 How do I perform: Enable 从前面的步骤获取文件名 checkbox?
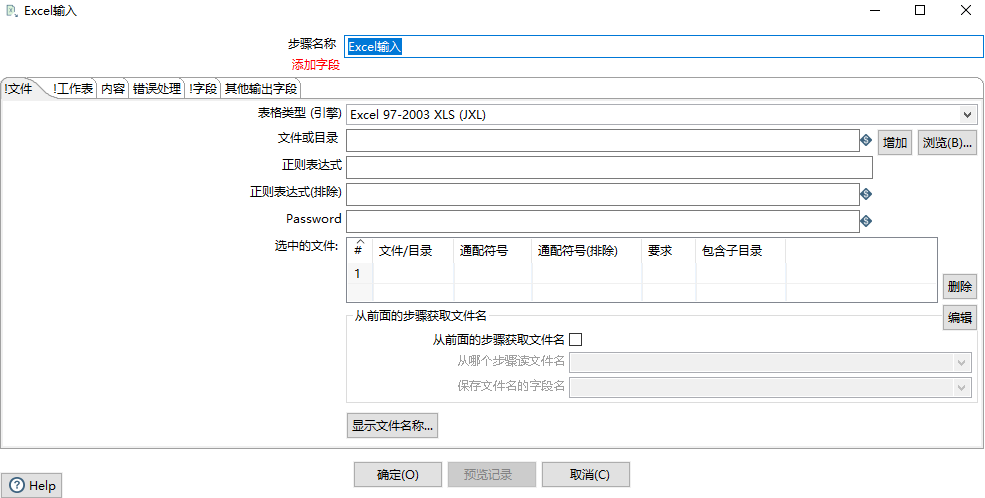[x=575, y=340]
